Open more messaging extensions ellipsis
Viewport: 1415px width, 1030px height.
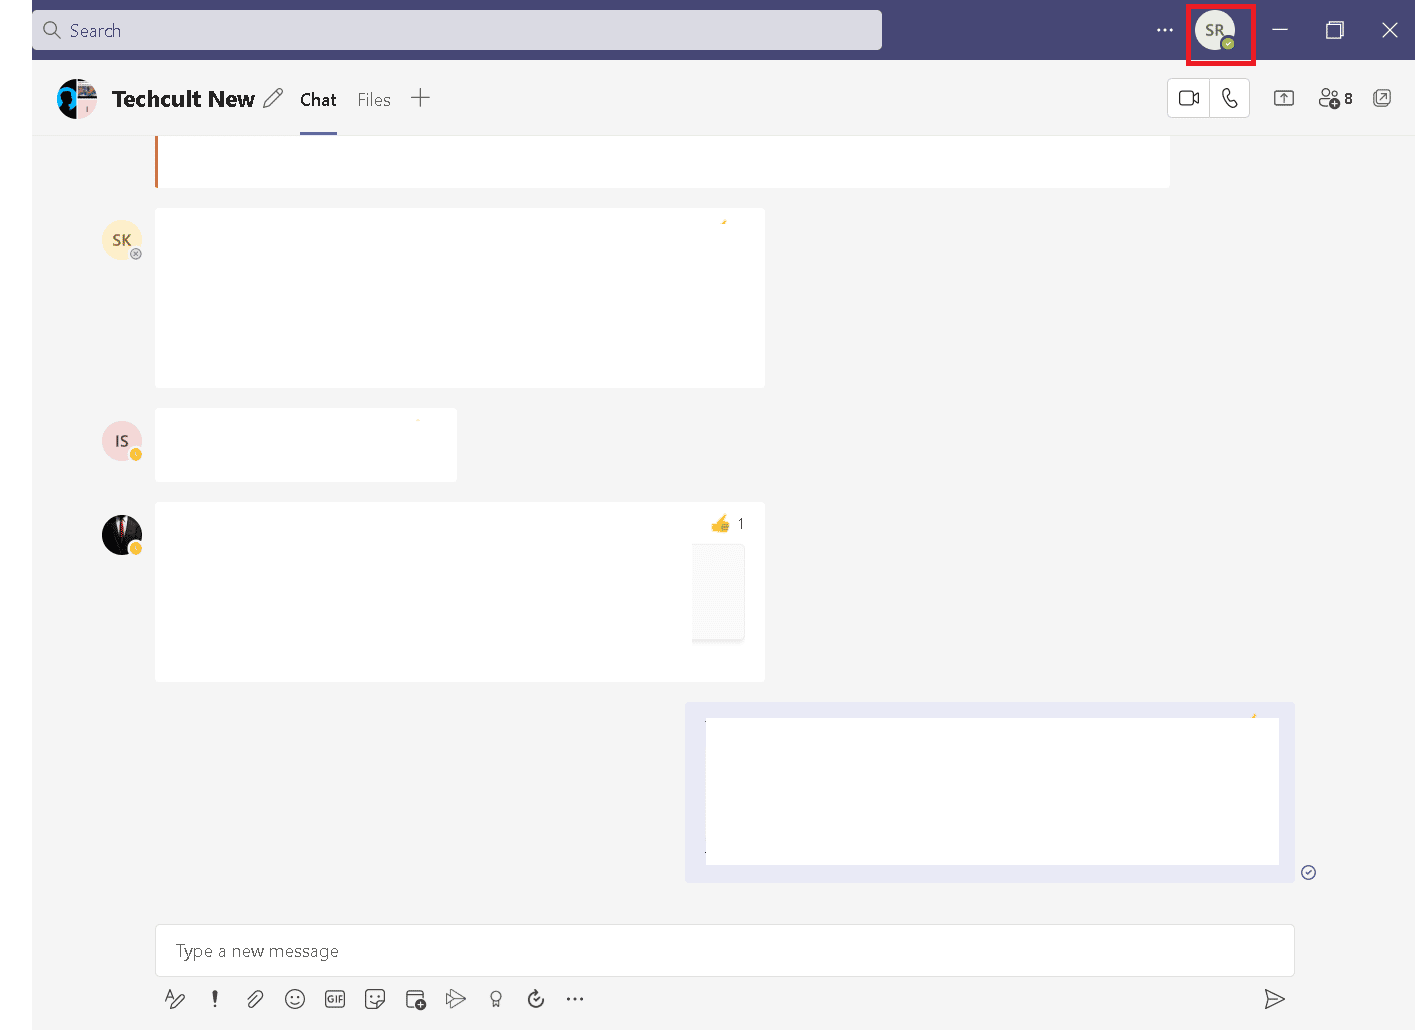[x=575, y=999]
